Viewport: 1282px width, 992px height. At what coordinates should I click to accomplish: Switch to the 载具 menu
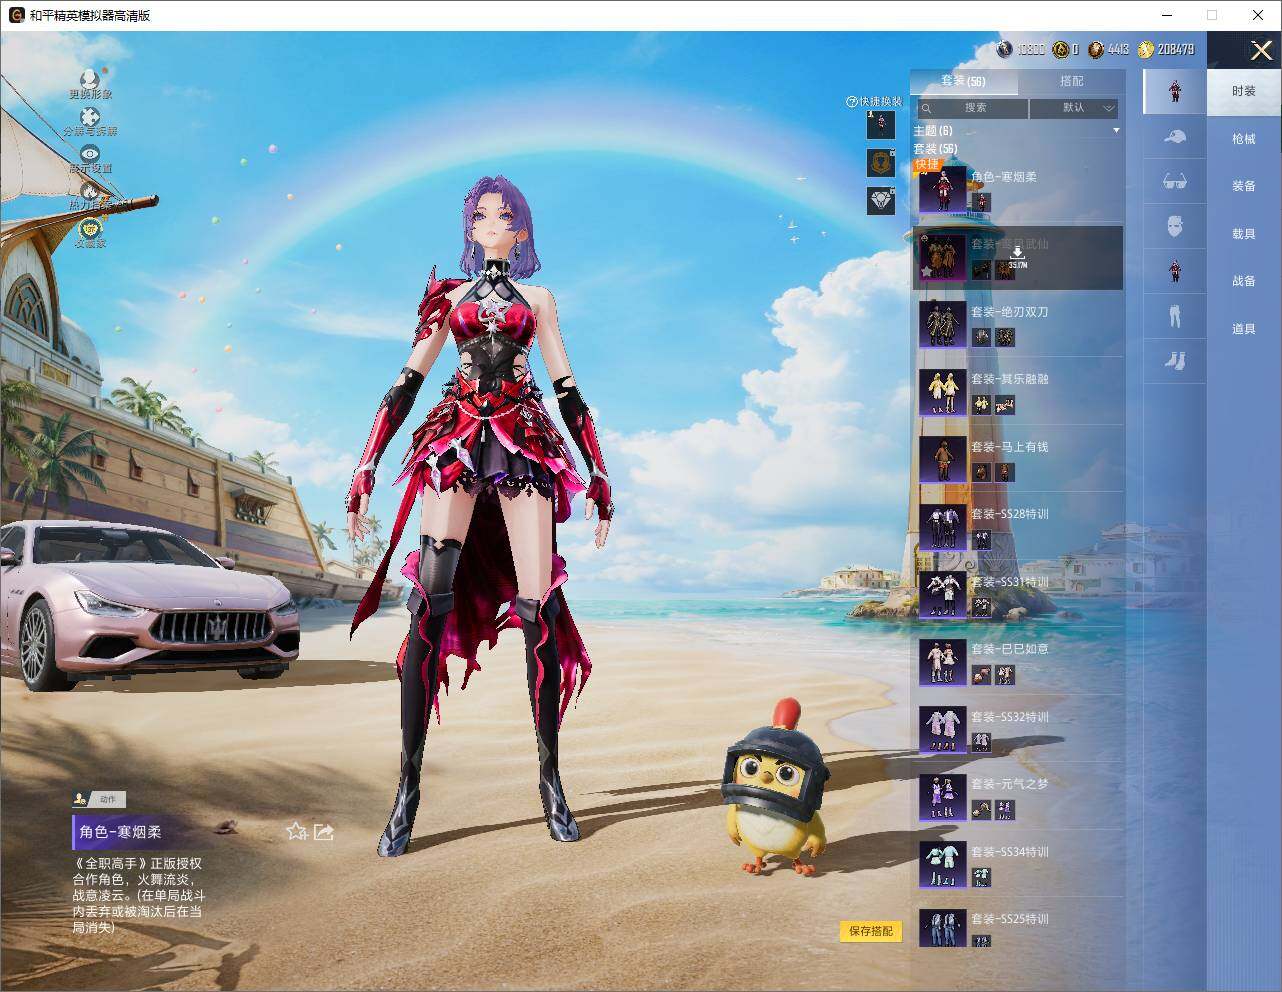(1244, 233)
